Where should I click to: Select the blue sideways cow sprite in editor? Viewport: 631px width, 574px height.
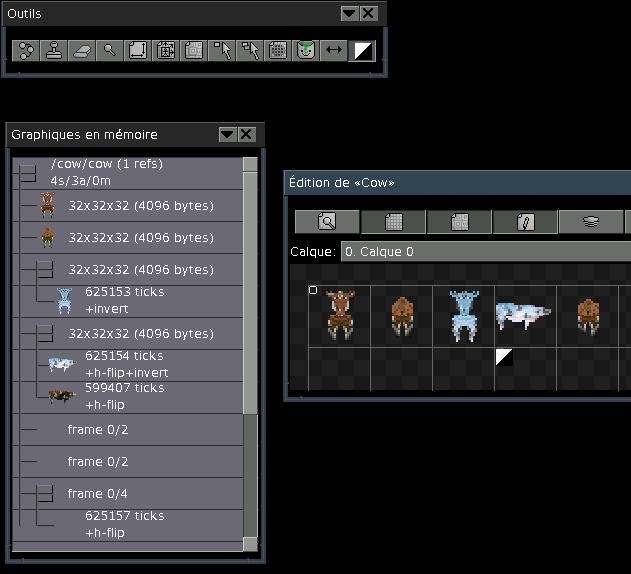coord(523,316)
